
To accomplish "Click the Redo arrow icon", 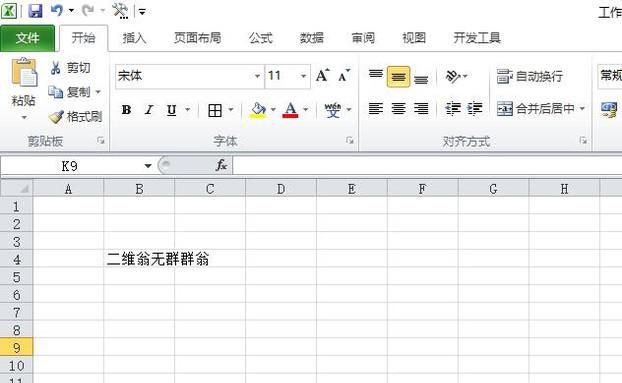I will point(88,10).
